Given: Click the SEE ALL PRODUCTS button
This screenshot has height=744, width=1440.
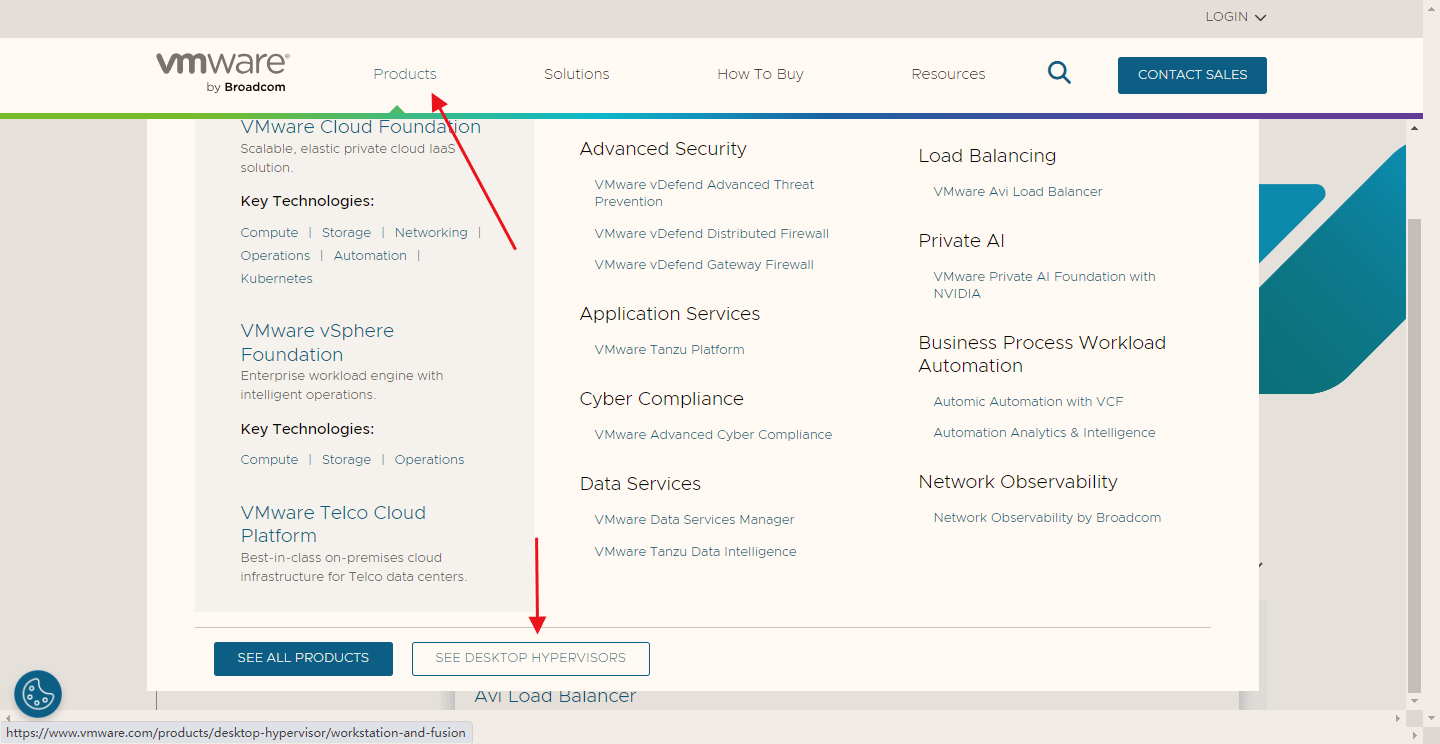Looking at the screenshot, I should coord(303,658).
